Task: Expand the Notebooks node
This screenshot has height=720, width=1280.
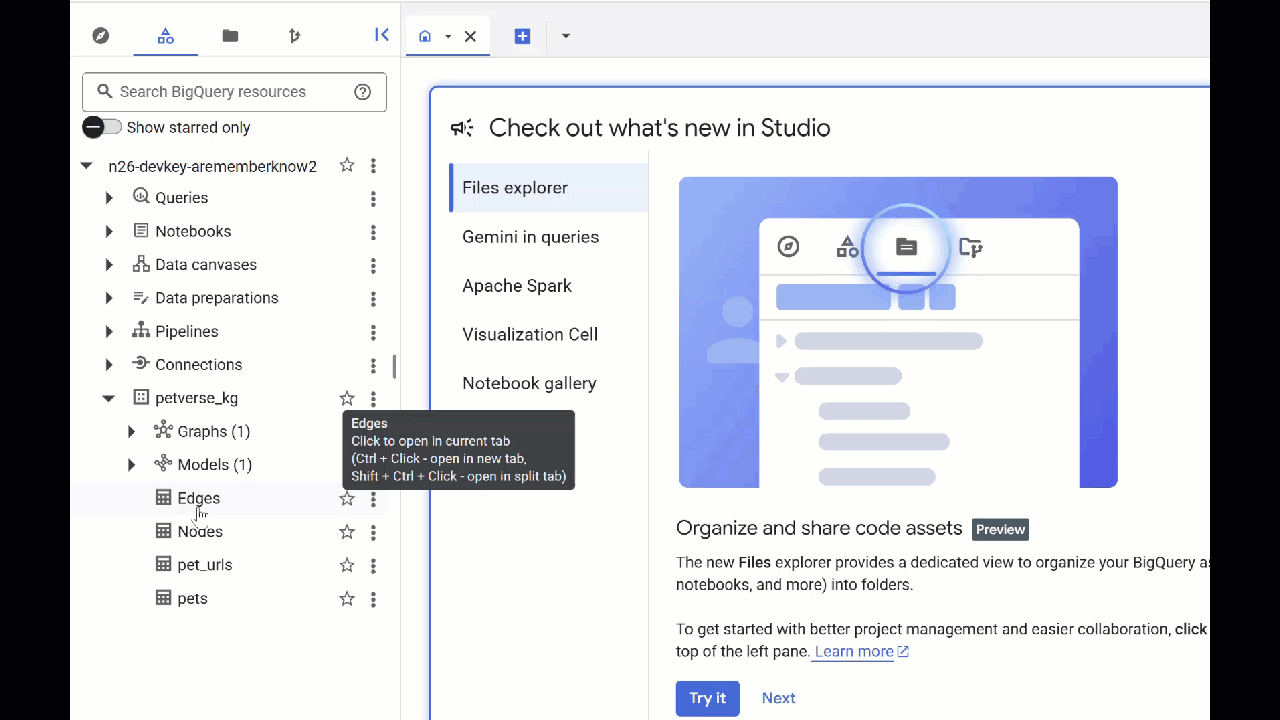Action: pos(109,231)
